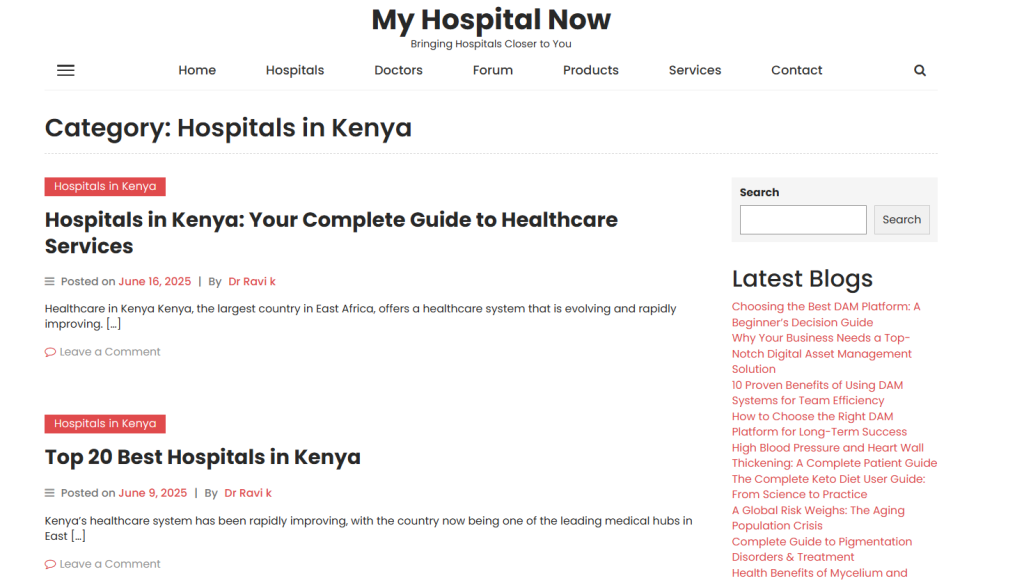Click comment bubble icon under first post

50,352
